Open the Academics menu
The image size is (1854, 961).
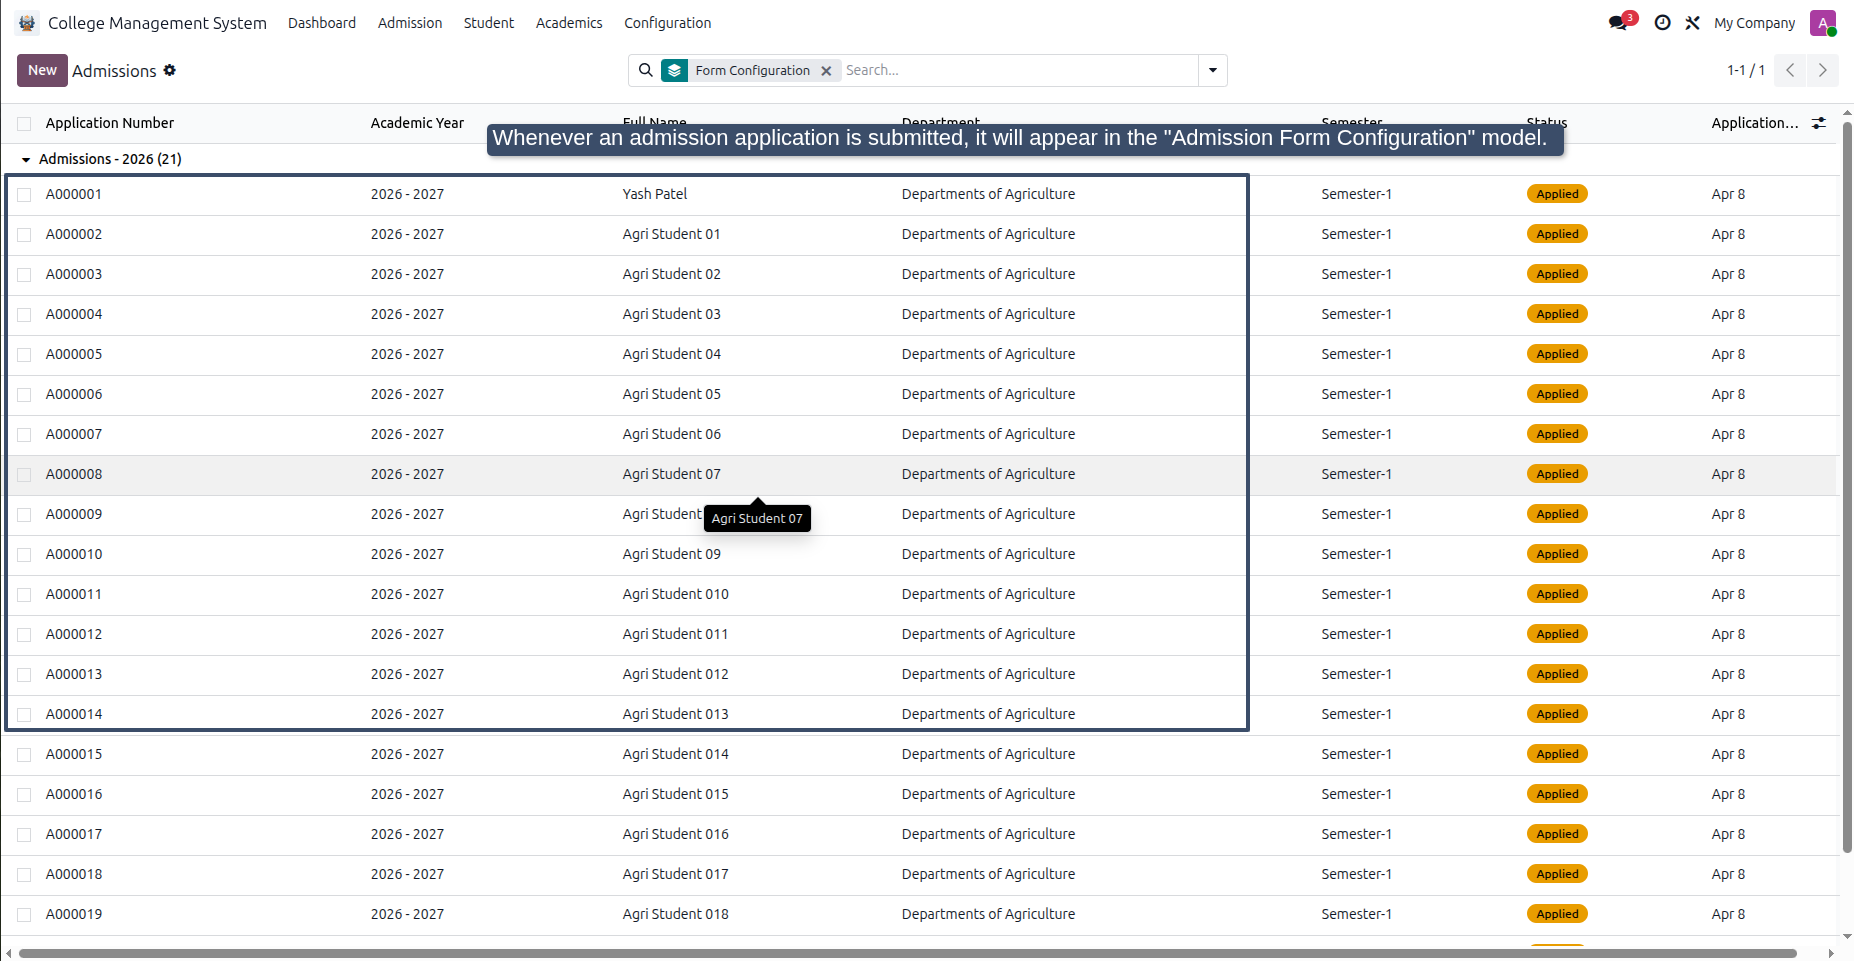coord(569,23)
